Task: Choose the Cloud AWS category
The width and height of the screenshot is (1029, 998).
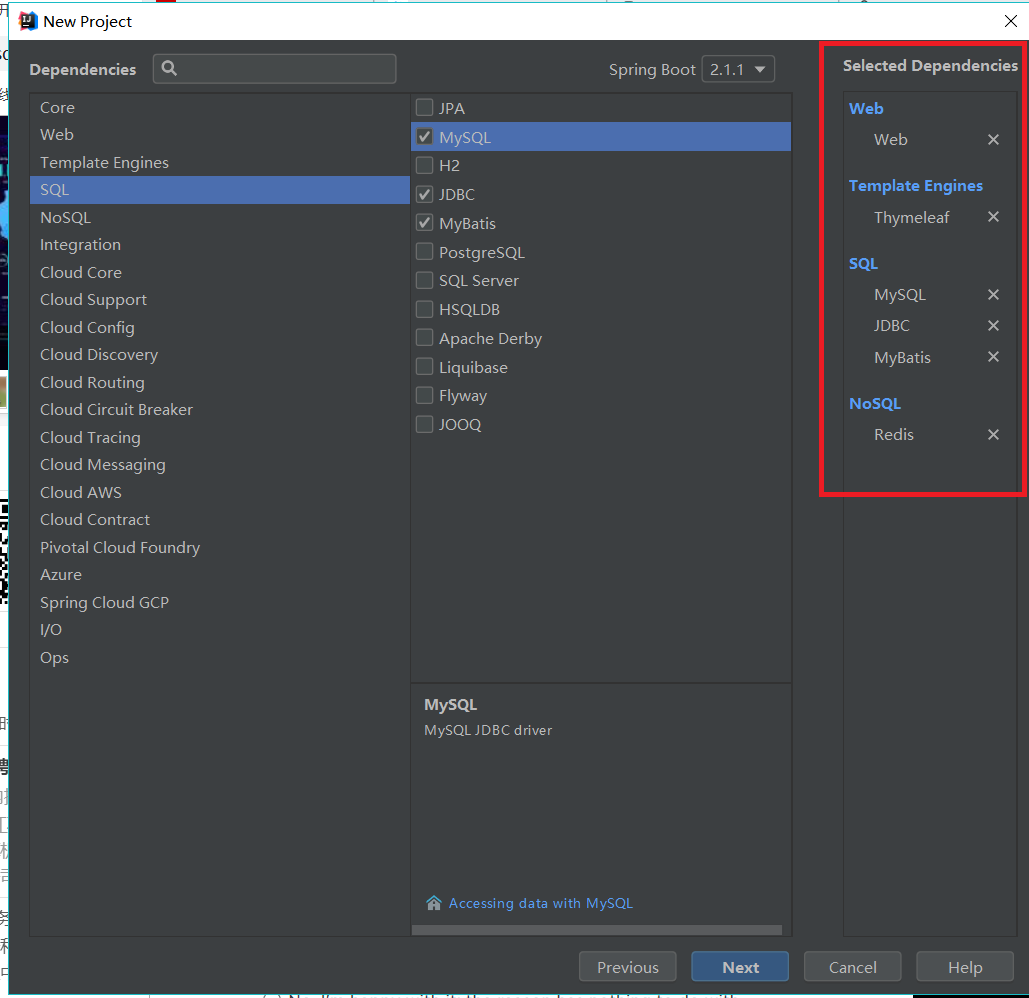Action: pyautogui.click(x=220, y=492)
